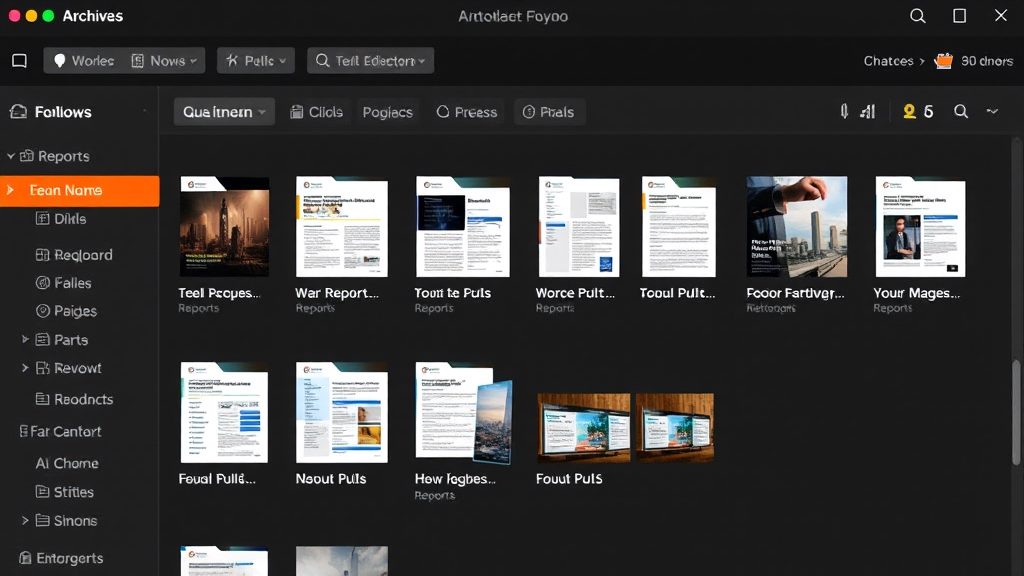1024x576 pixels.
Task: Click the Entorgerts sidebar icon
Action: (25, 558)
